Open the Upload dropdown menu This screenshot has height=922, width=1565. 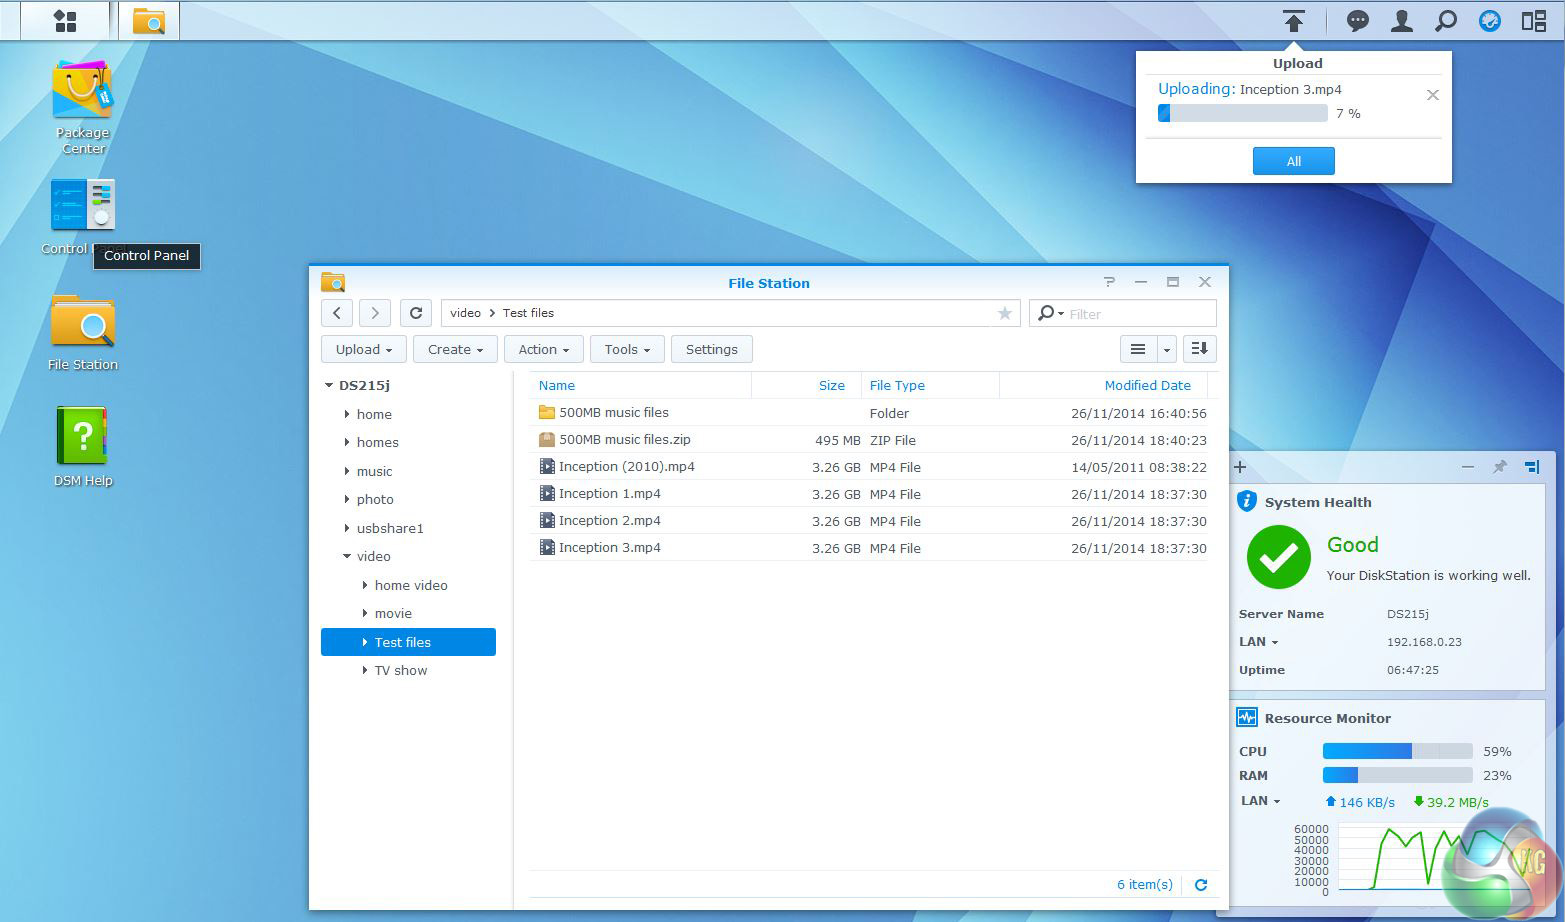(363, 349)
